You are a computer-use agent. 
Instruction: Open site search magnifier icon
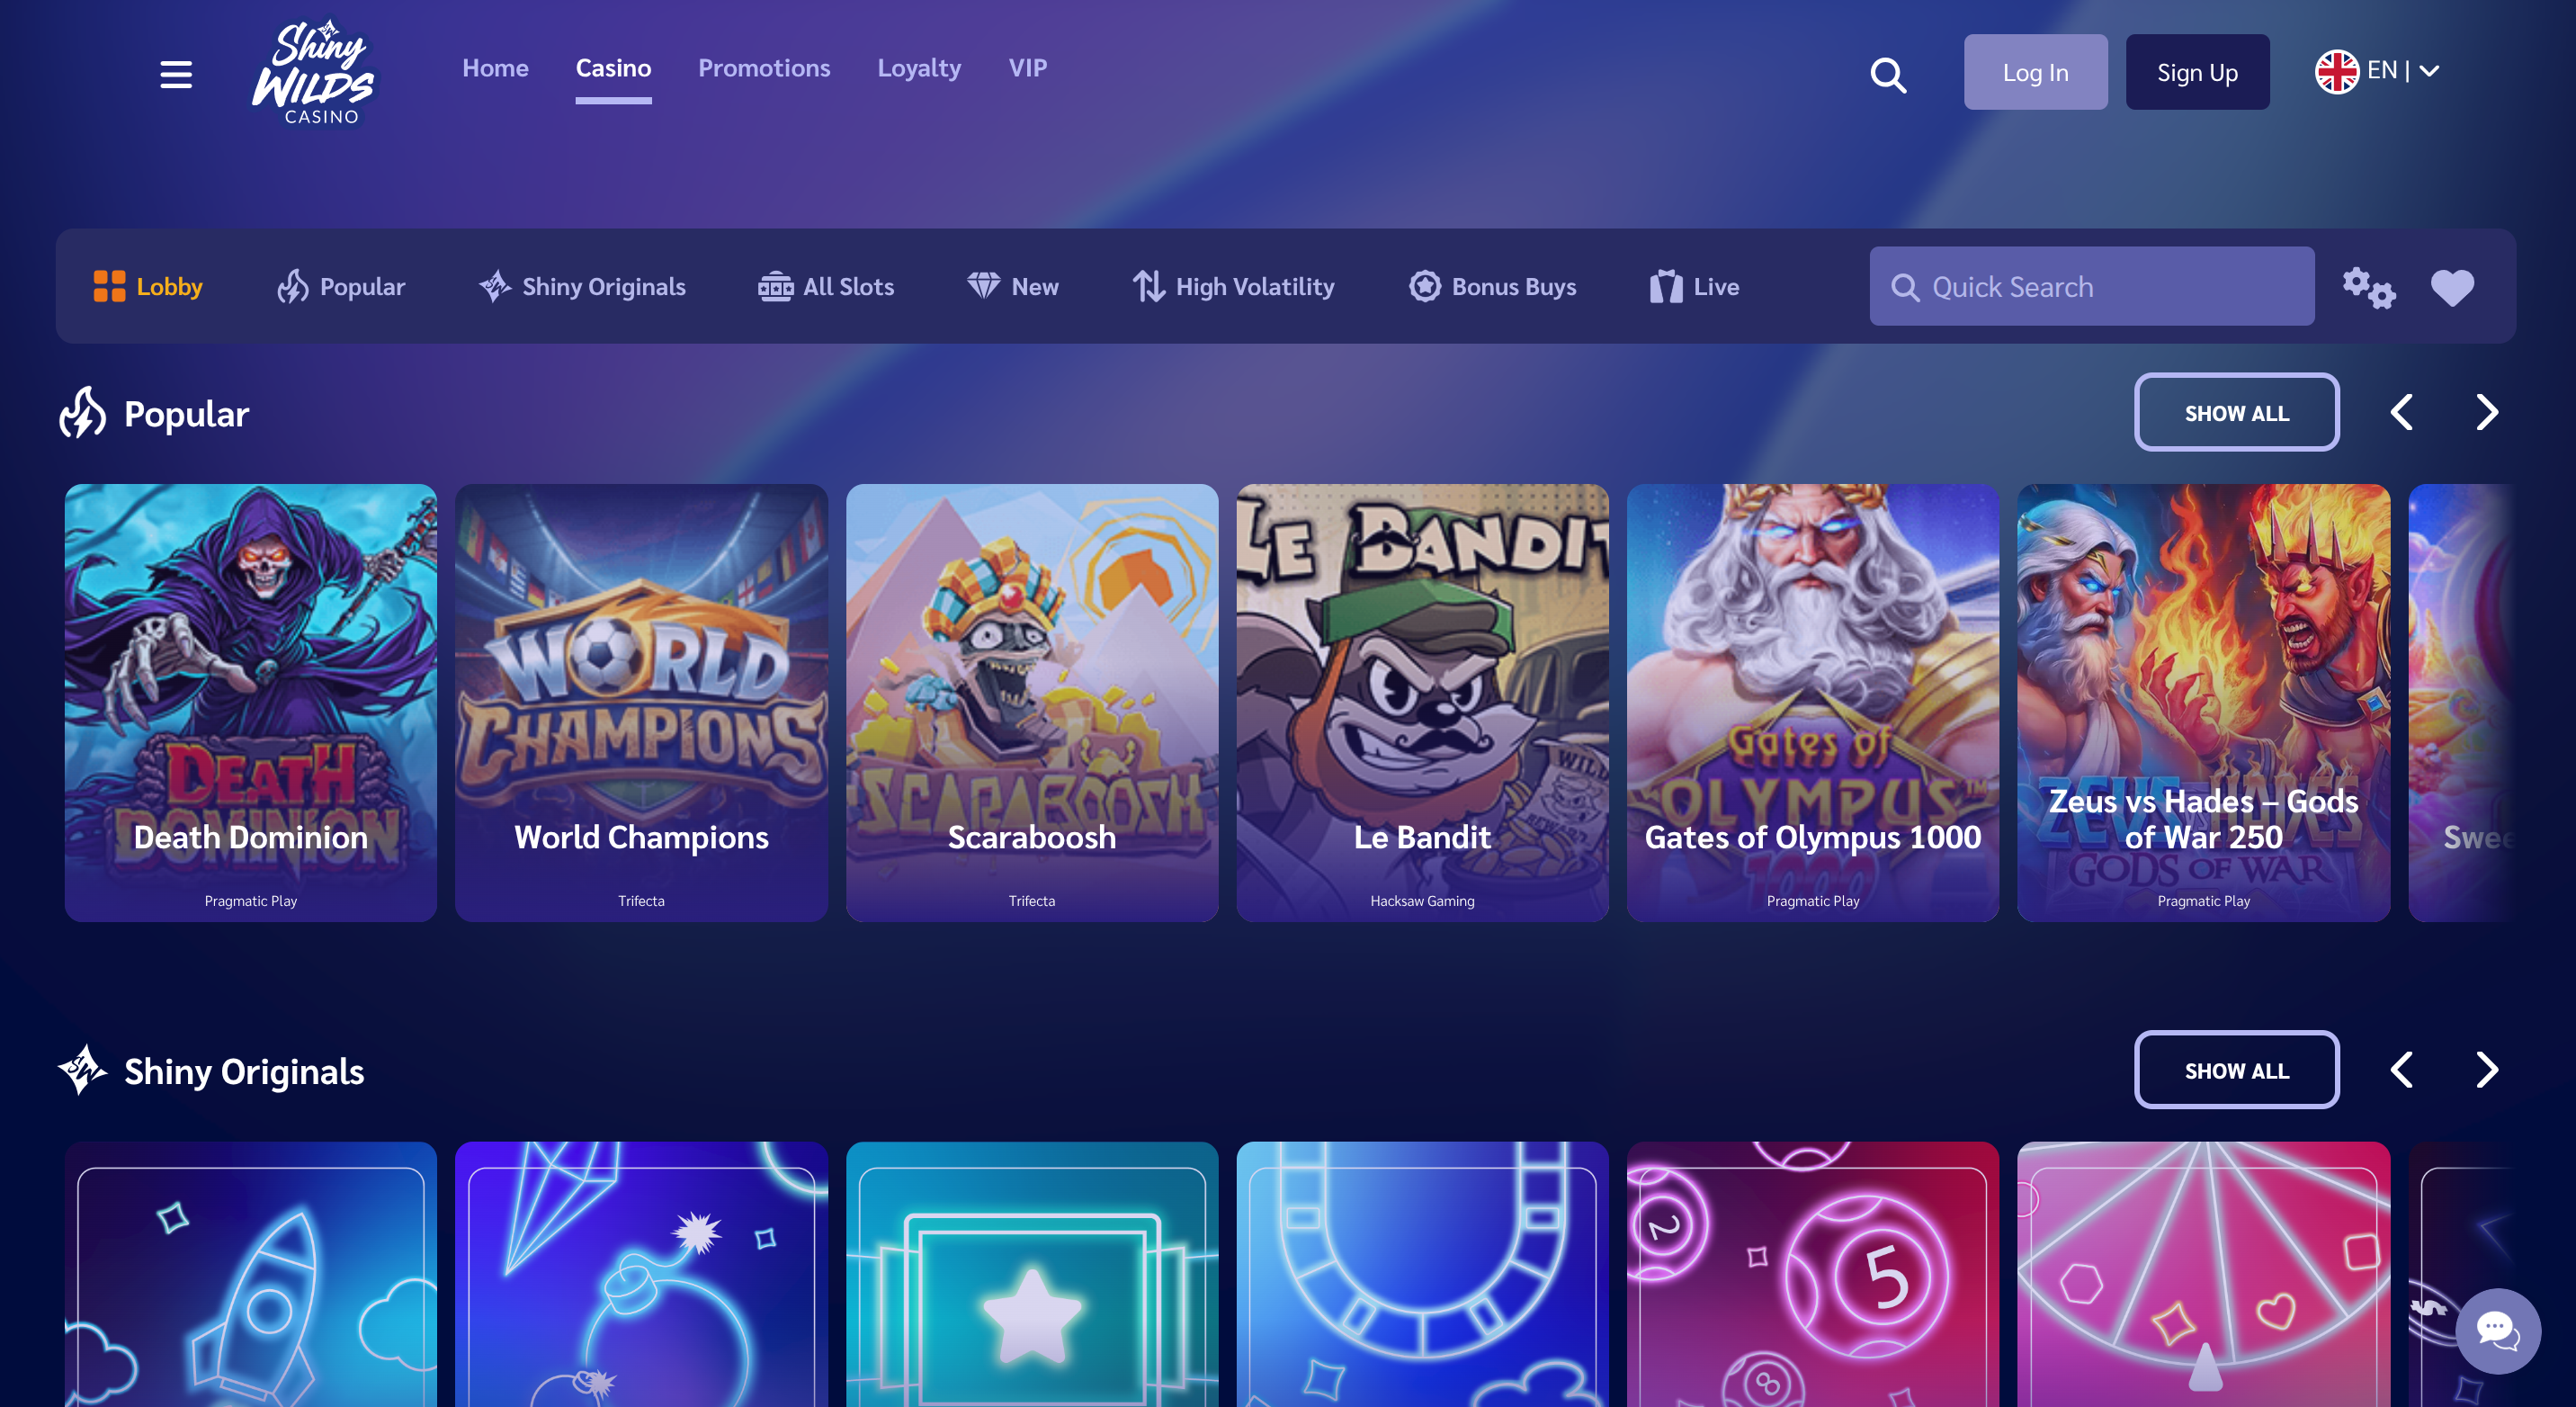(1888, 74)
